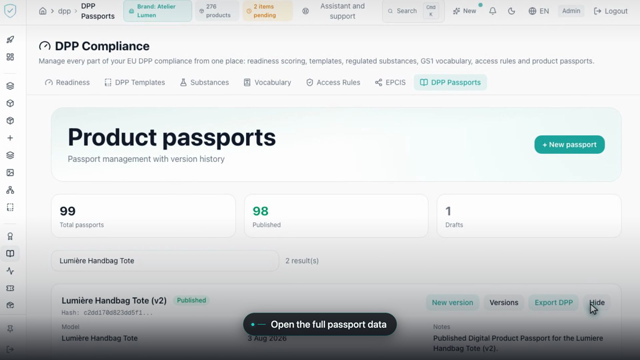This screenshot has height=360, width=640.
Task: Click the sparkle New icon in the header
Action: 456,11
